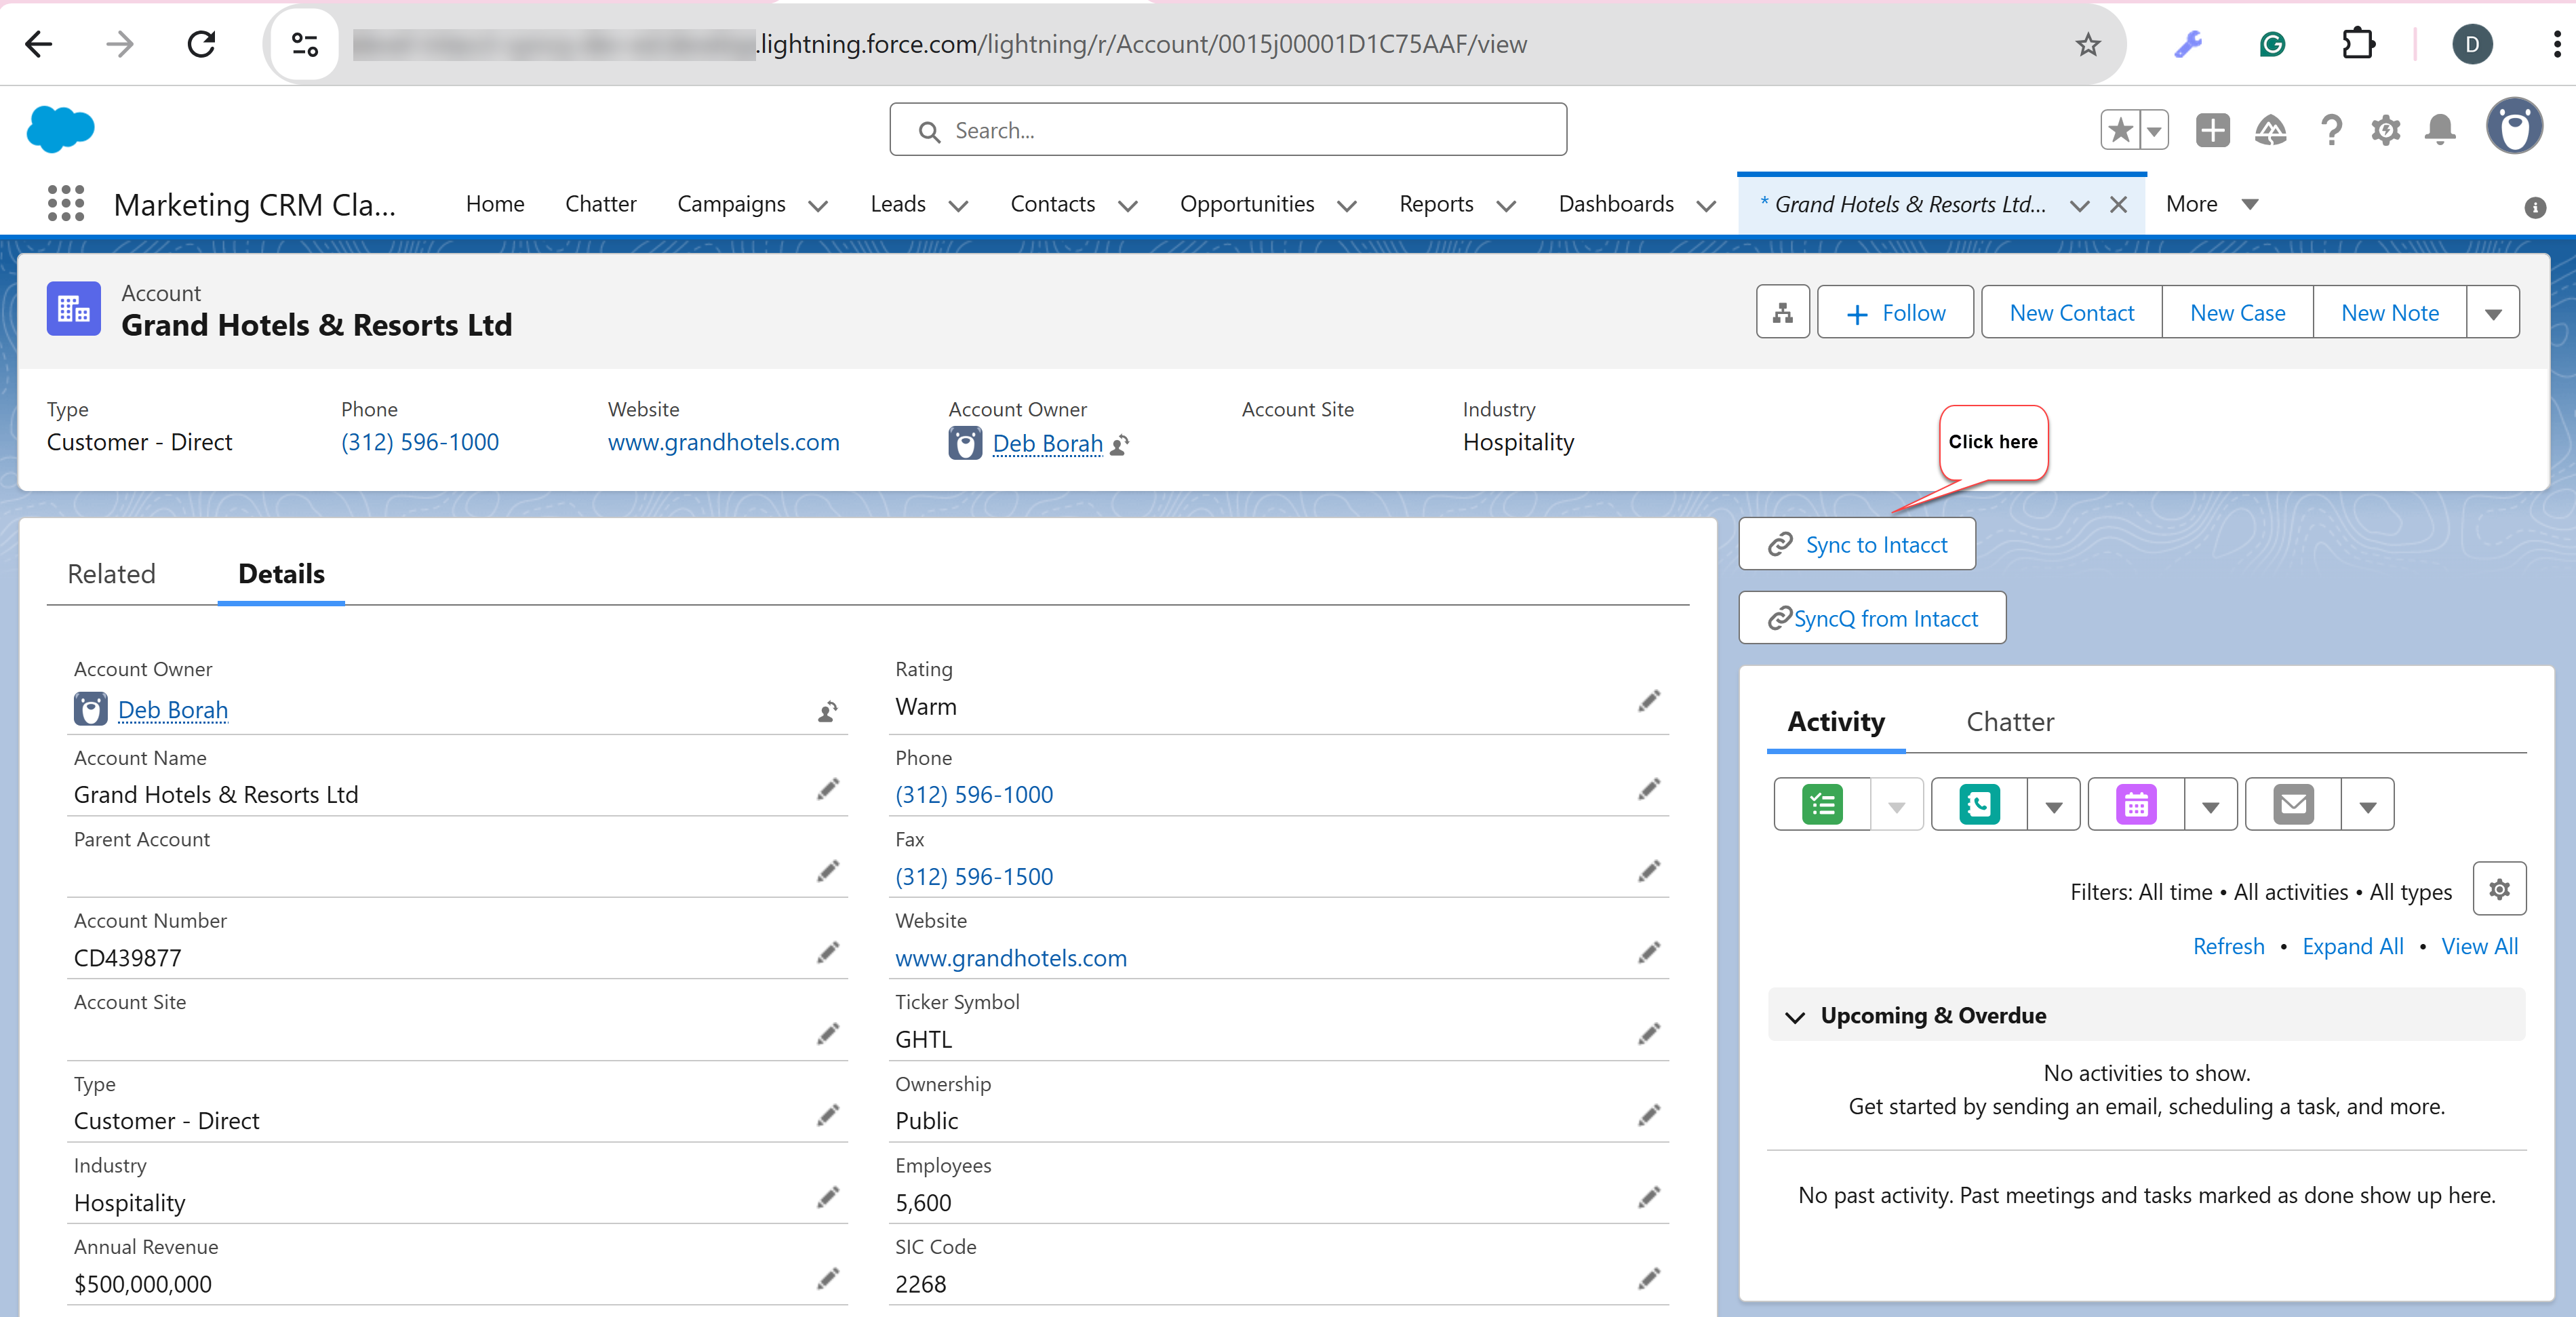Edit the Employees field pencil icon
The height and width of the screenshot is (1317, 2576).
pos(1649,1198)
